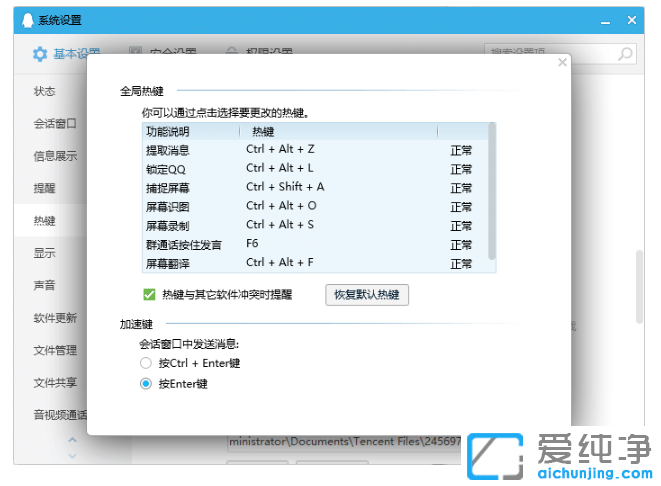Image resolution: width=661 pixels, height=486 pixels.
Task: Click the QQ penguin icon in title bar
Action: 27,20
